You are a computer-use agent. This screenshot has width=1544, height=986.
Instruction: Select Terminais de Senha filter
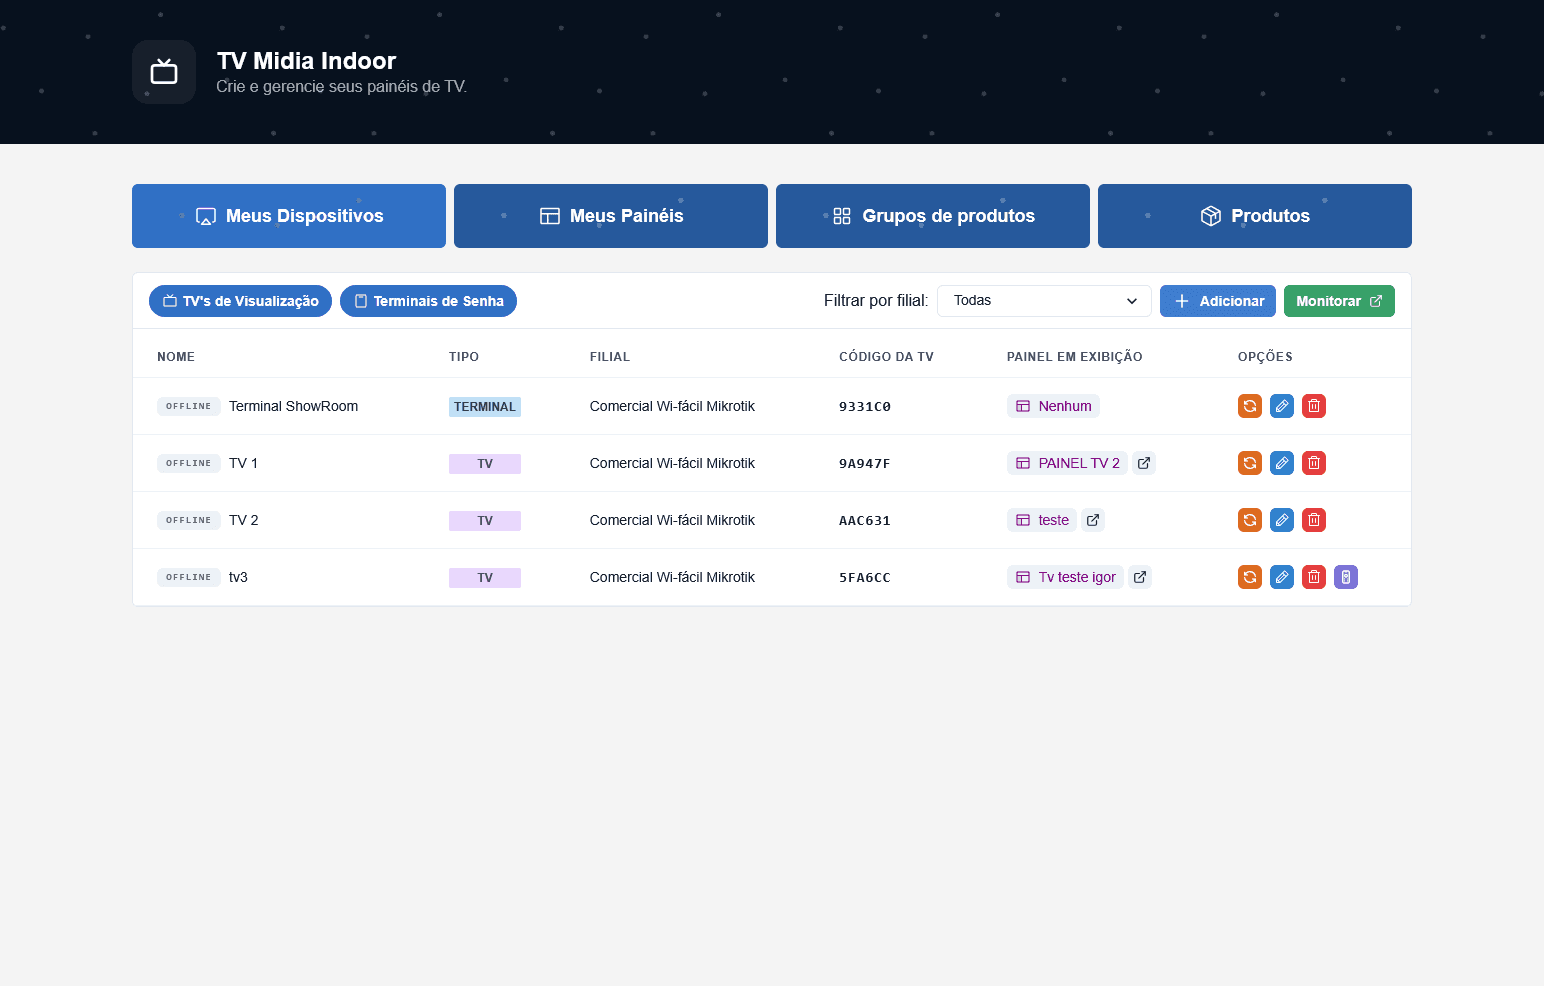[428, 301]
